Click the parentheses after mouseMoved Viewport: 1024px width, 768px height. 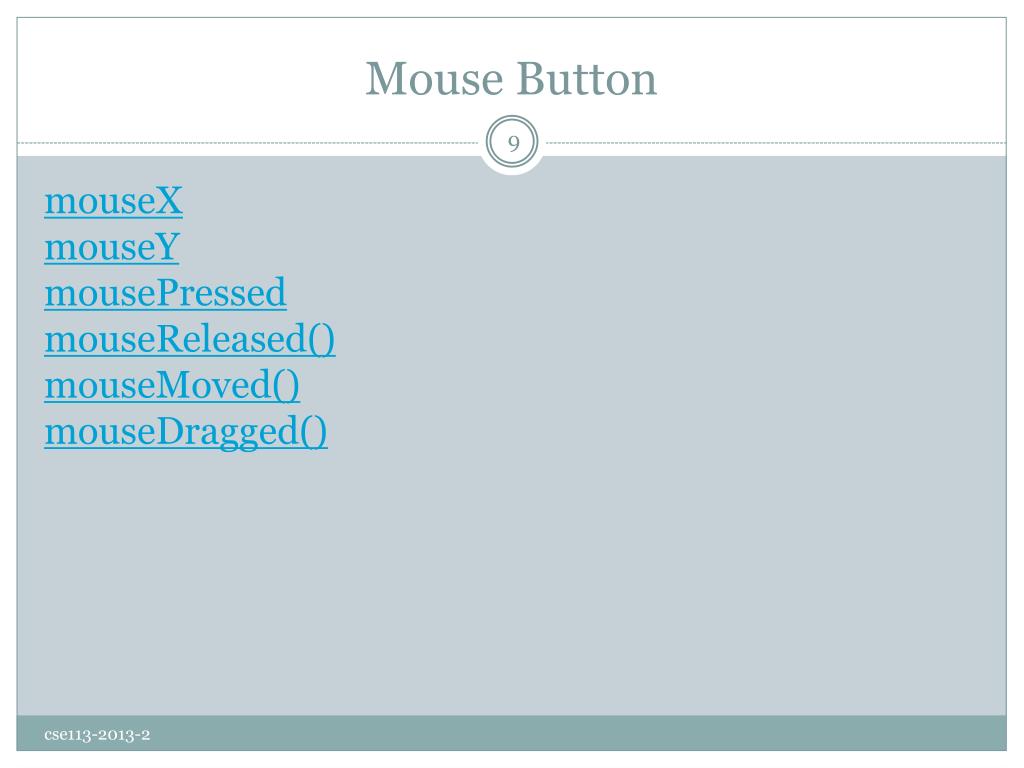[286, 385]
